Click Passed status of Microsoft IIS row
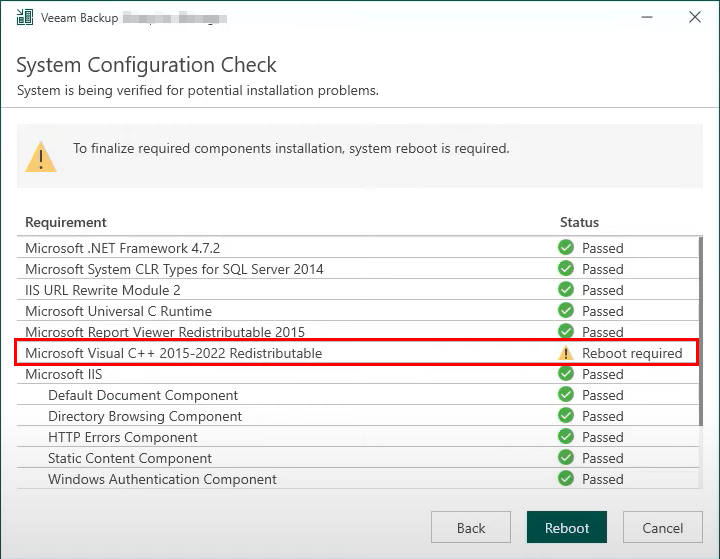This screenshot has width=720, height=559. tap(602, 374)
